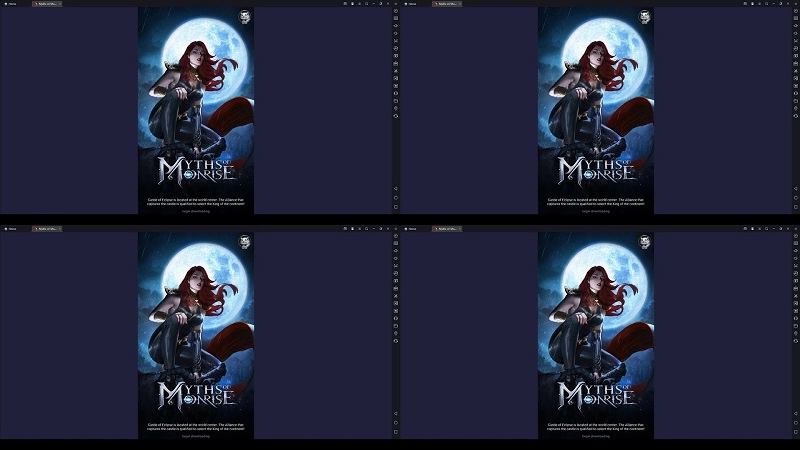Tap Android Back arrow in bottom-left emulator
Image resolution: width=800 pixels, height=450 pixels.
pos(396,414)
